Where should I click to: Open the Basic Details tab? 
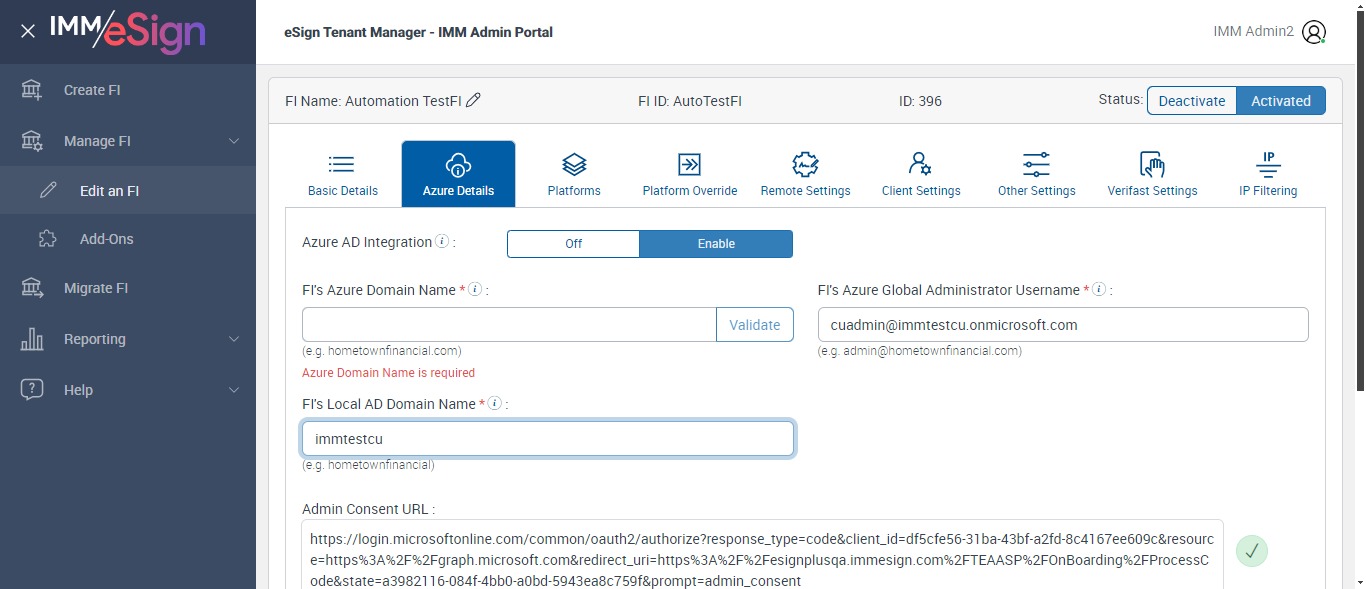[343, 174]
